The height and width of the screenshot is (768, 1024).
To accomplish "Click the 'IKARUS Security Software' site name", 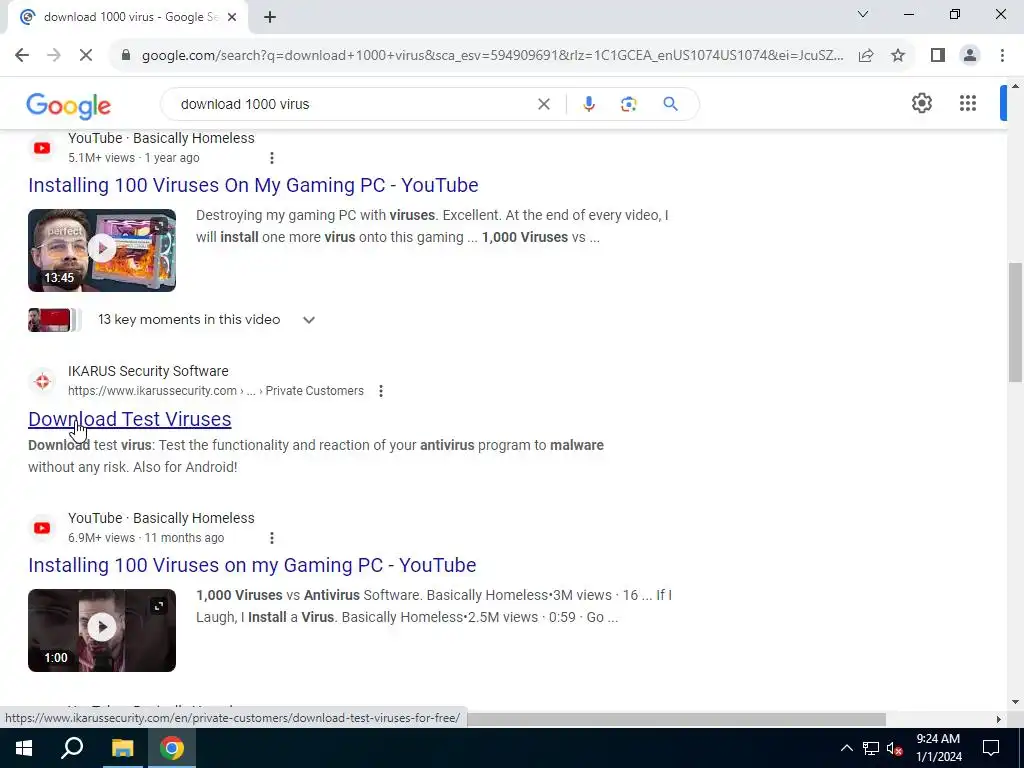I will click(148, 371).
